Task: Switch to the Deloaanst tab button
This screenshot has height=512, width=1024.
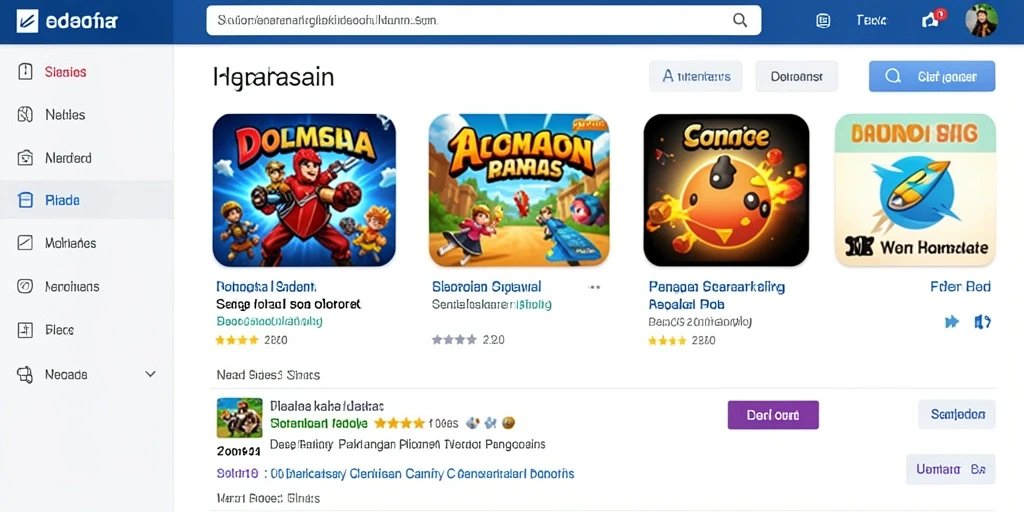Action: [x=797, y=76]
